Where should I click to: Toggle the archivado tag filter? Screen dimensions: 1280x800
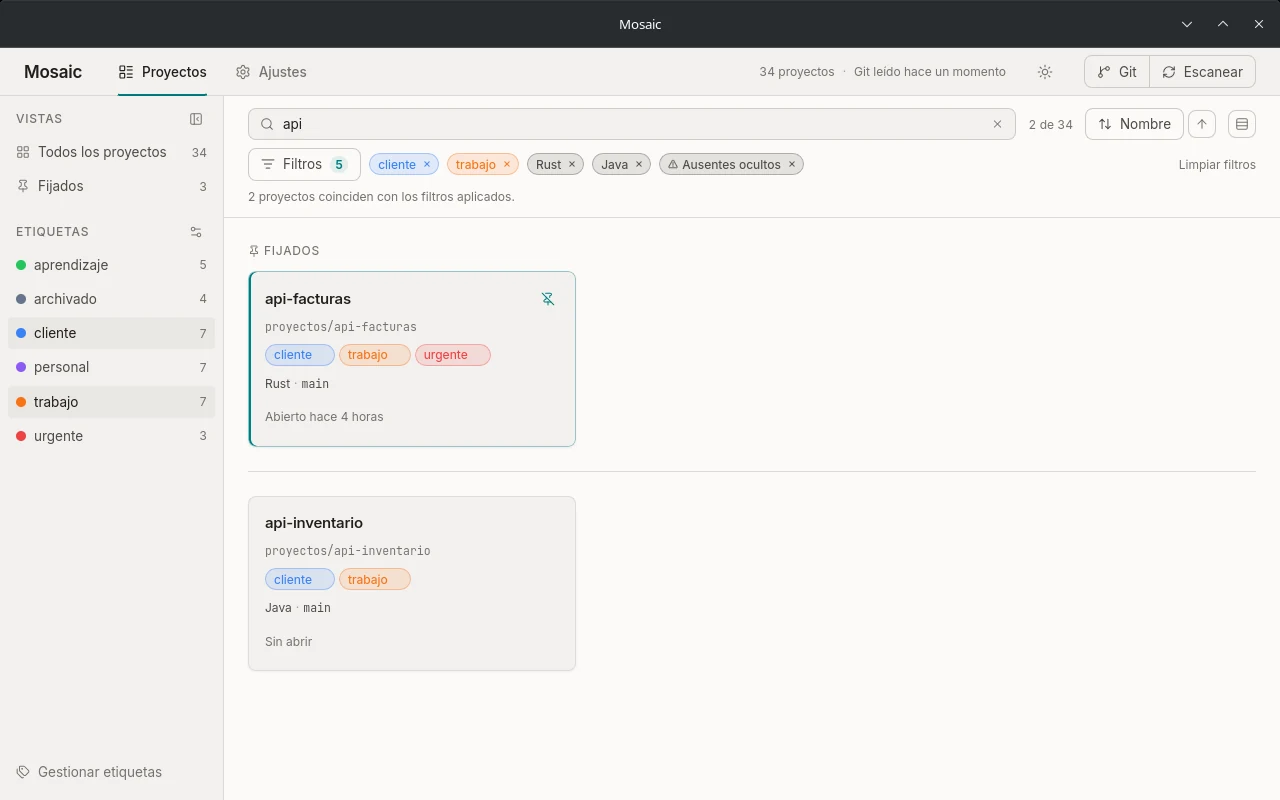point(111,299)
